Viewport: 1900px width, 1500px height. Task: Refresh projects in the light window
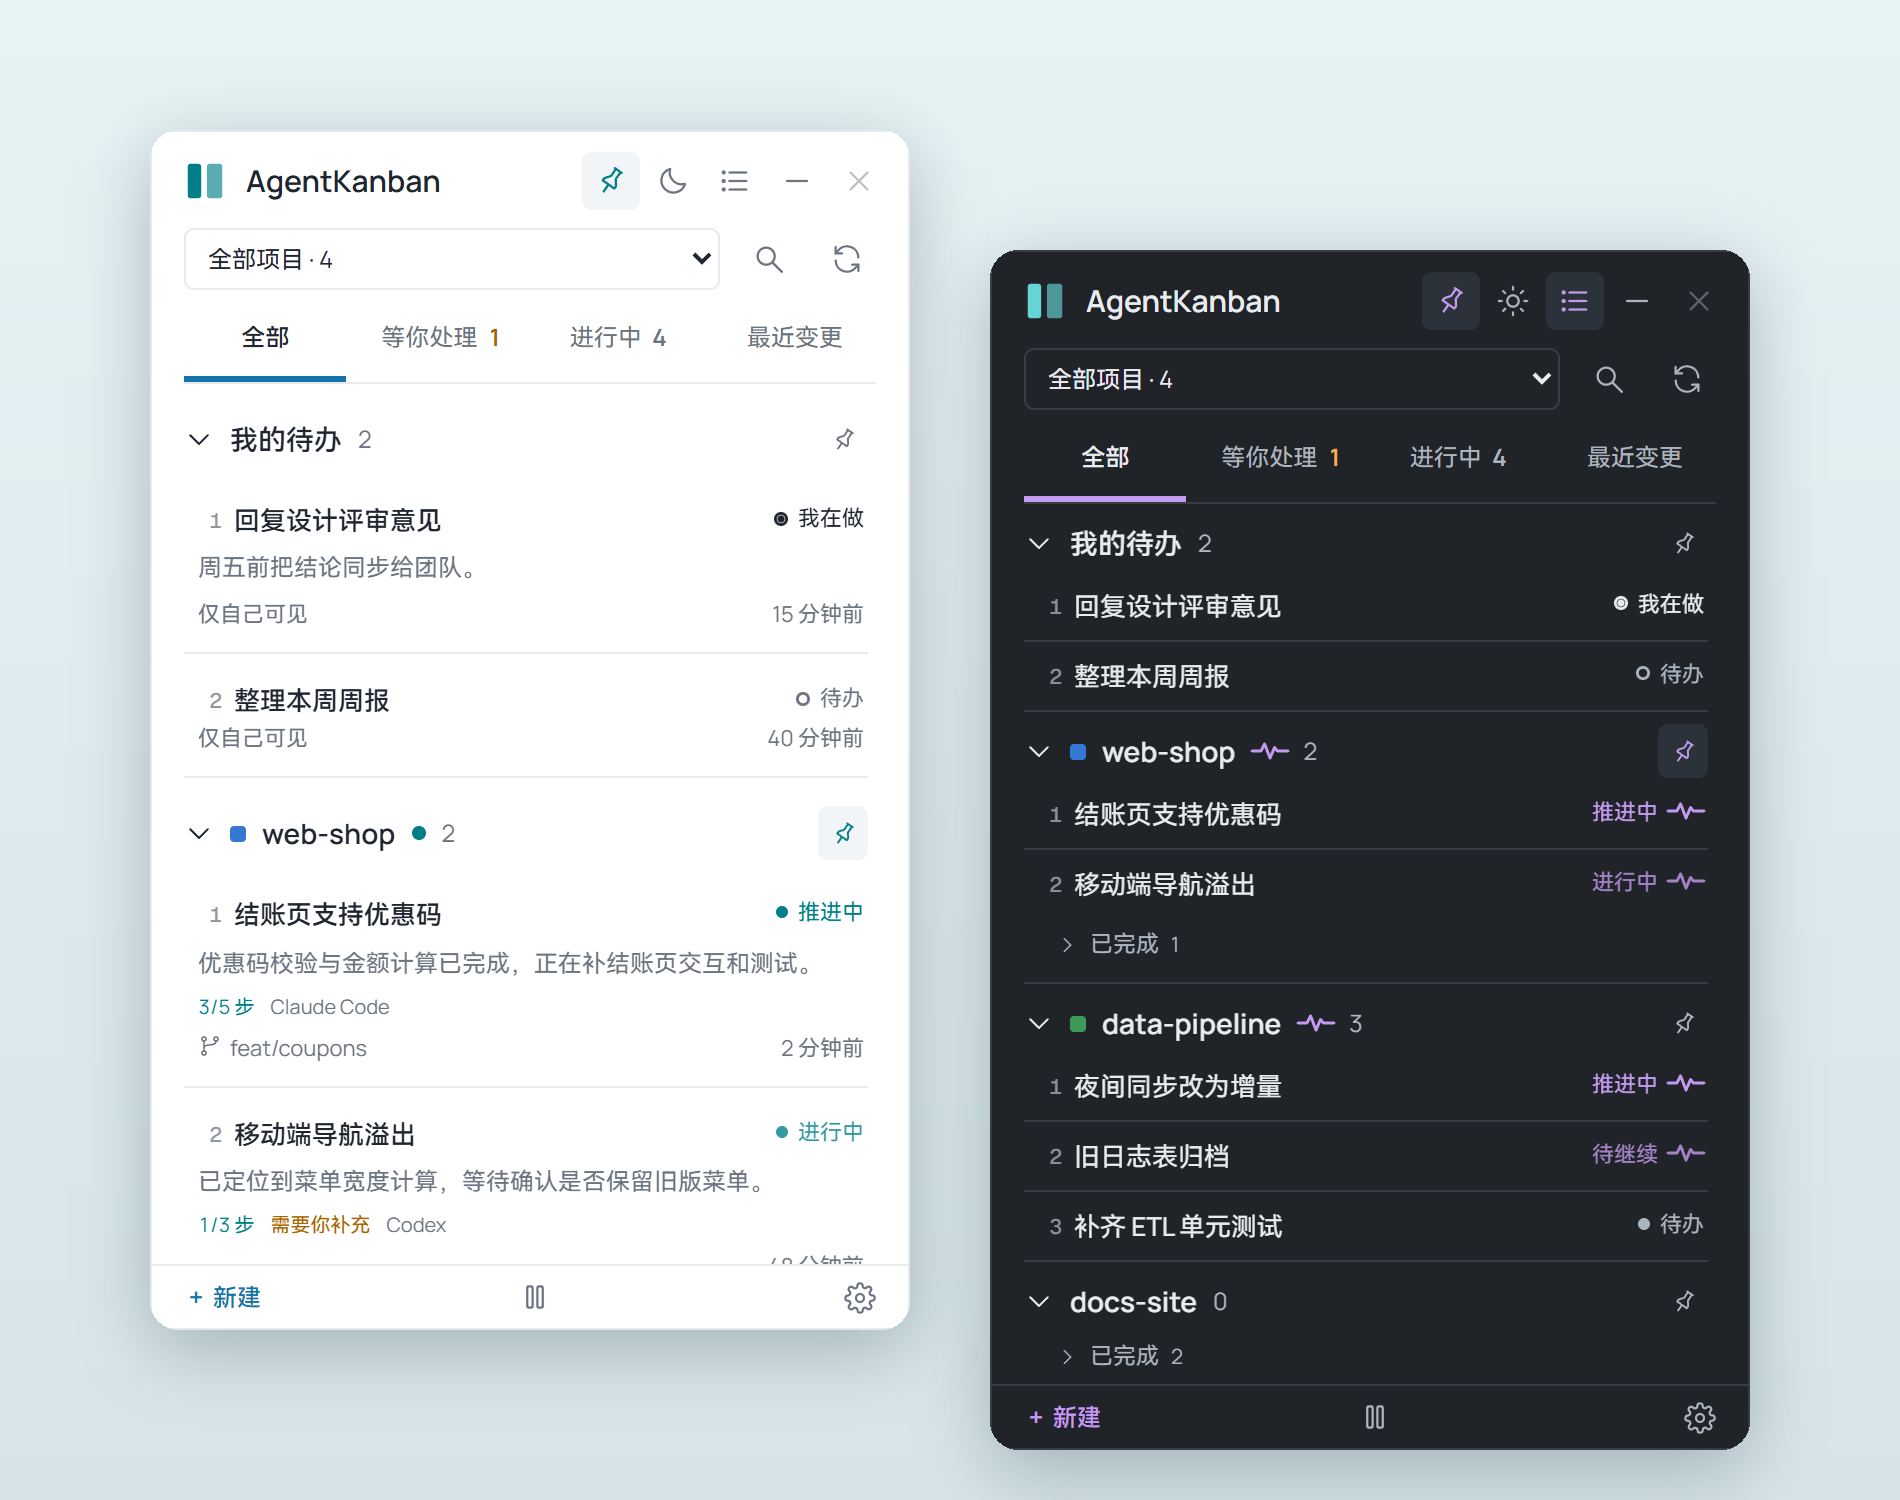pyautogui.click(x=847, y=259)
